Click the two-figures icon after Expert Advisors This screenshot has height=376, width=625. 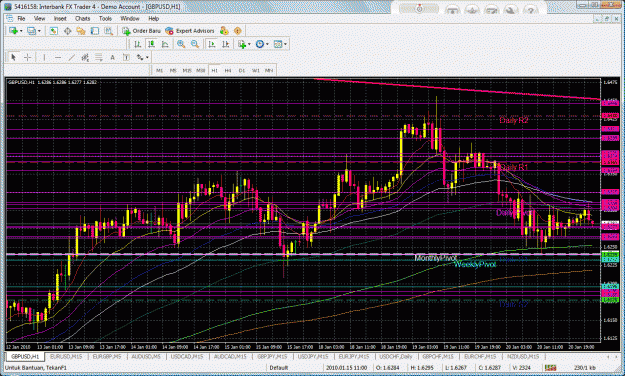[224, 31]
